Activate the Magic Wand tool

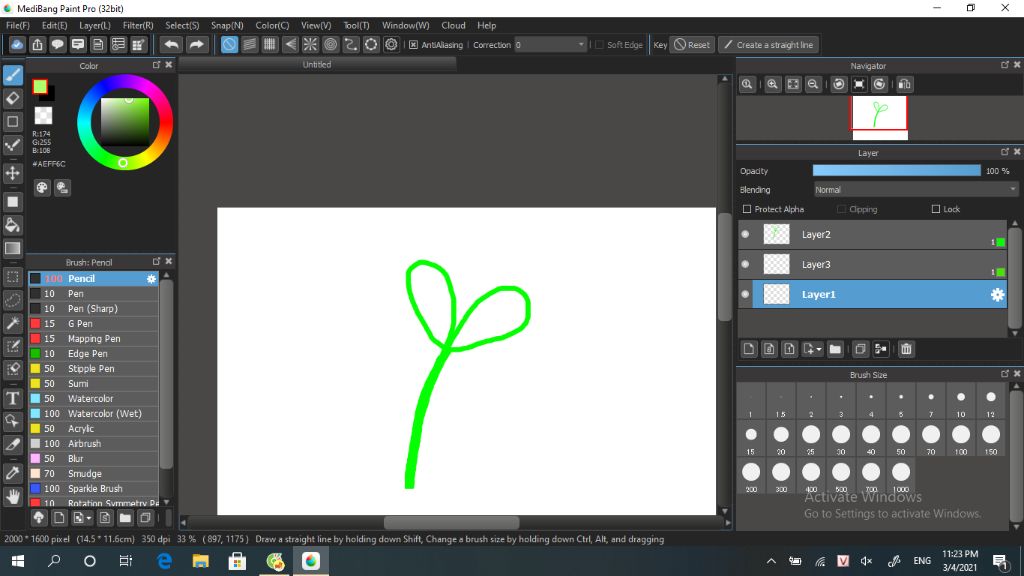click(12, 323)
